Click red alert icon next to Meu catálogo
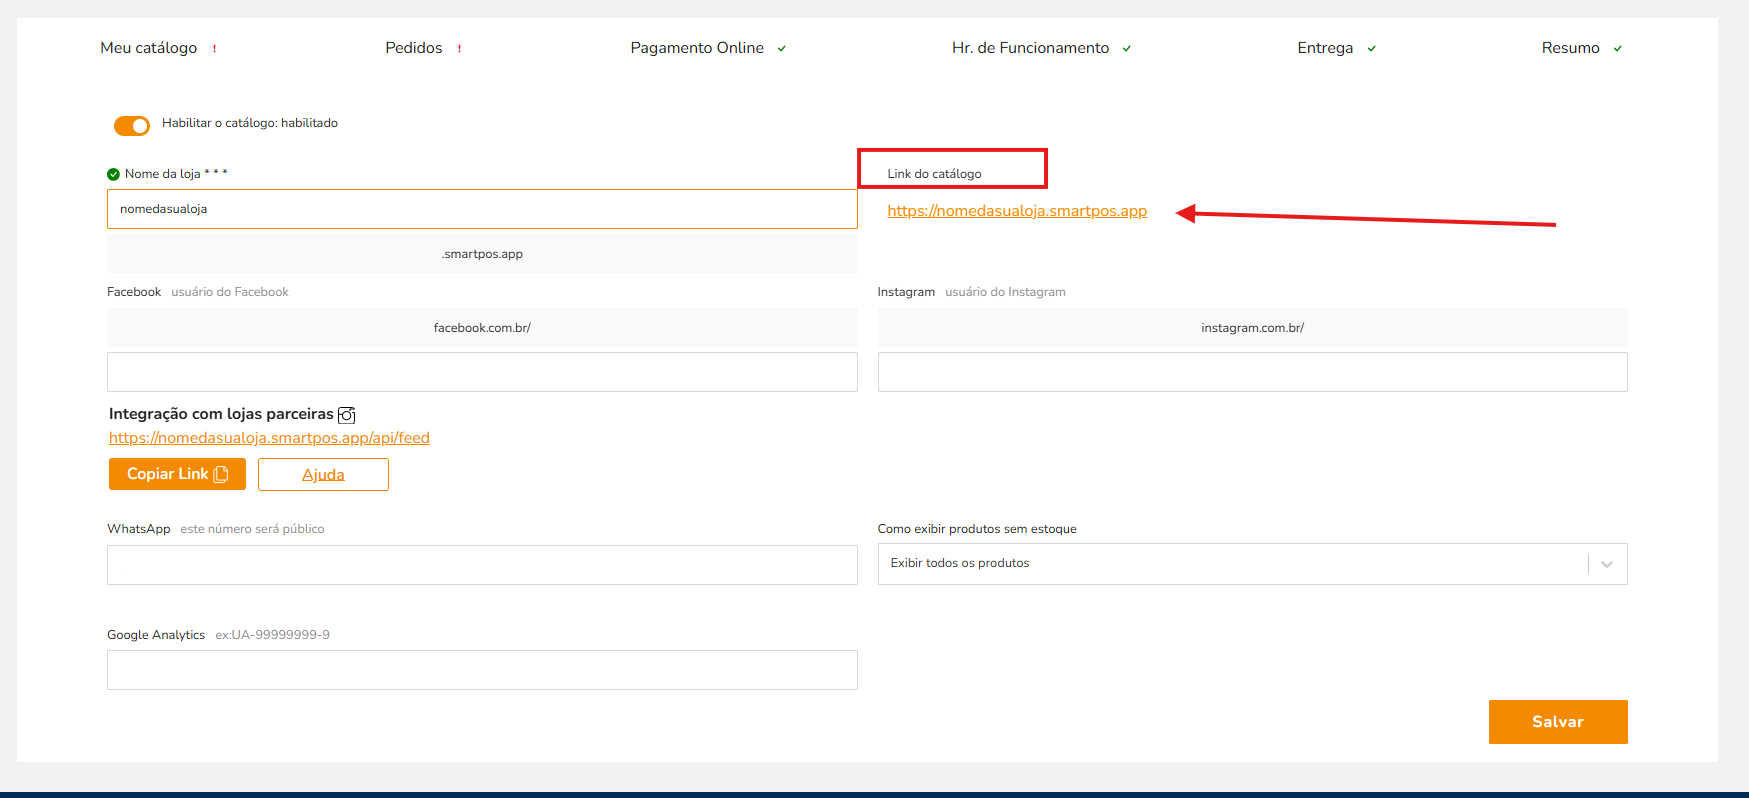1749x798 pixels. [214, 49]
